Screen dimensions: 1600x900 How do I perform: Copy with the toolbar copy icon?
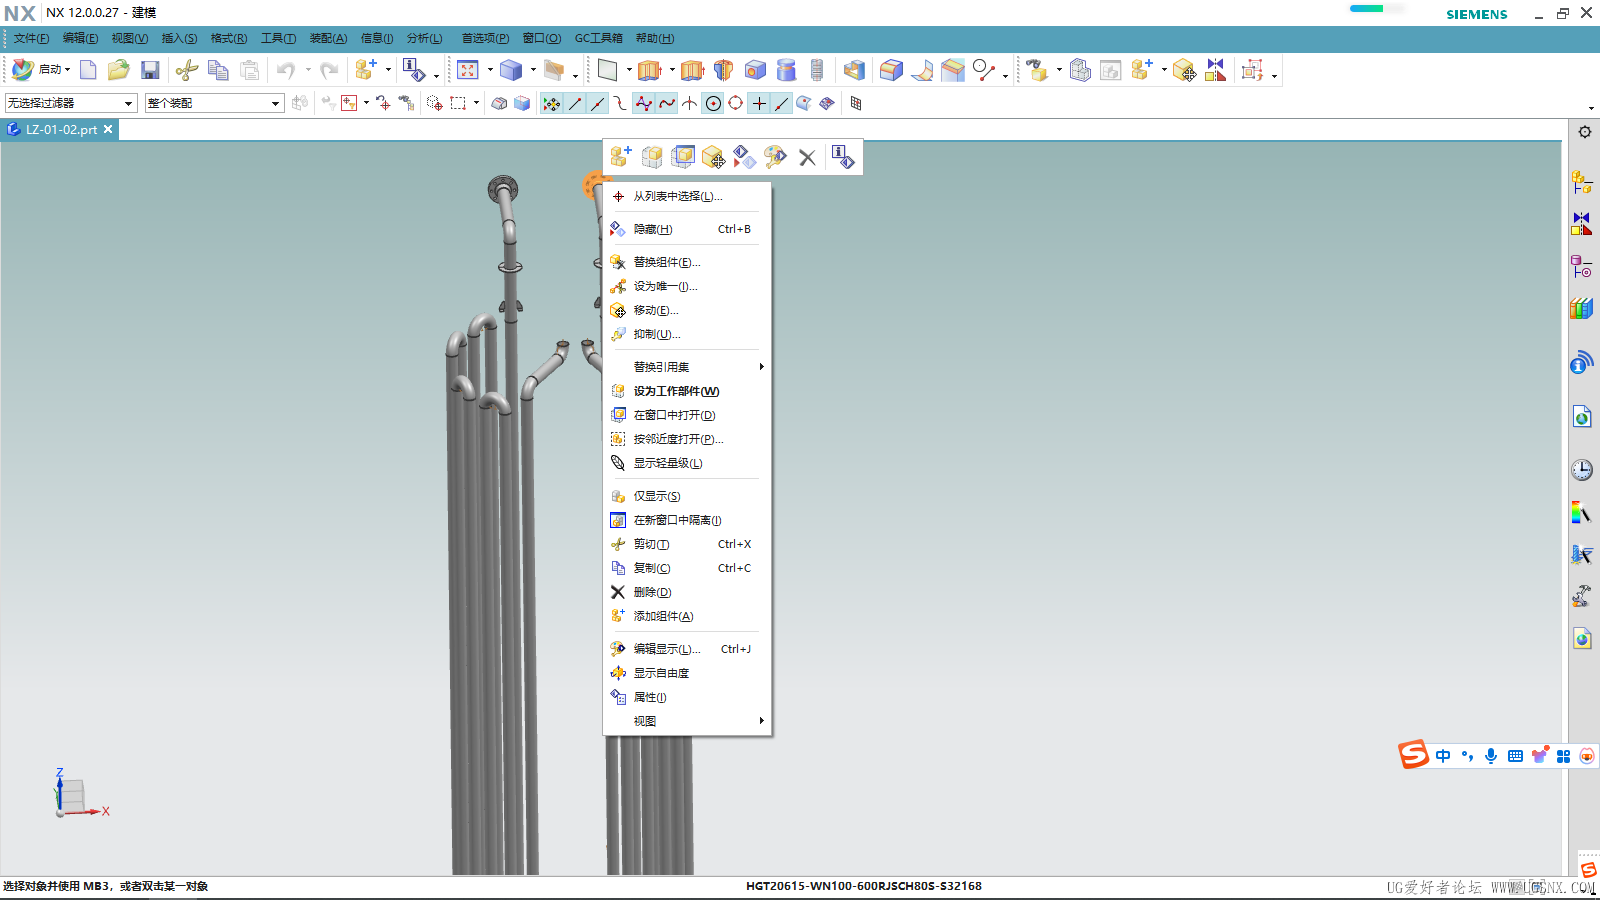click(x=218, y=70)
